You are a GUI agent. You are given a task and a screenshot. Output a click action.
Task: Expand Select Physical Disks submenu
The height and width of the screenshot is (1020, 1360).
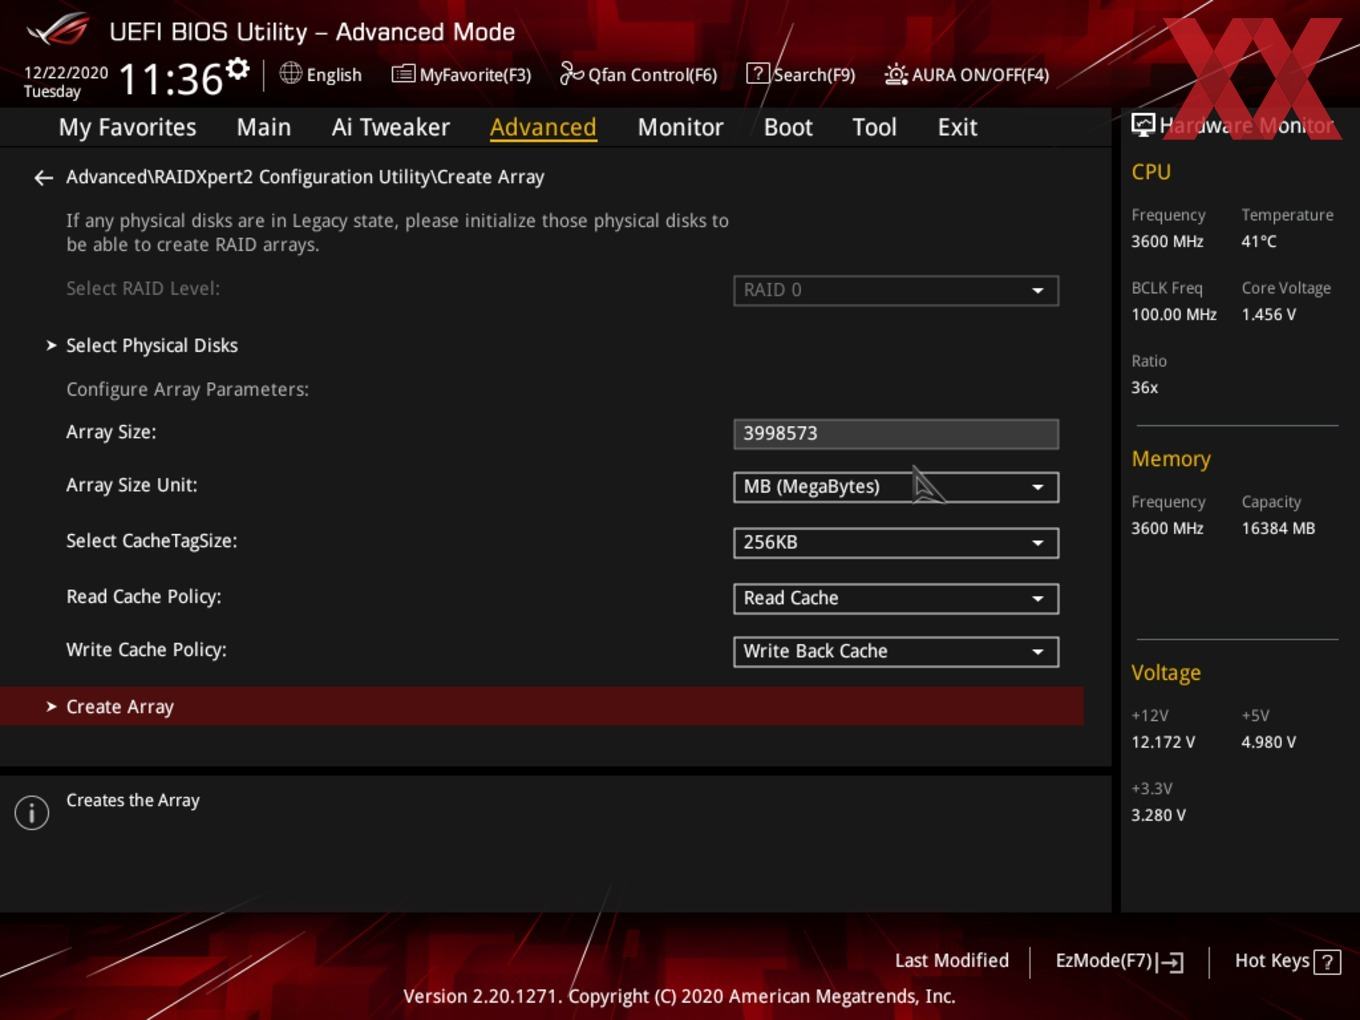pos(152,346)
